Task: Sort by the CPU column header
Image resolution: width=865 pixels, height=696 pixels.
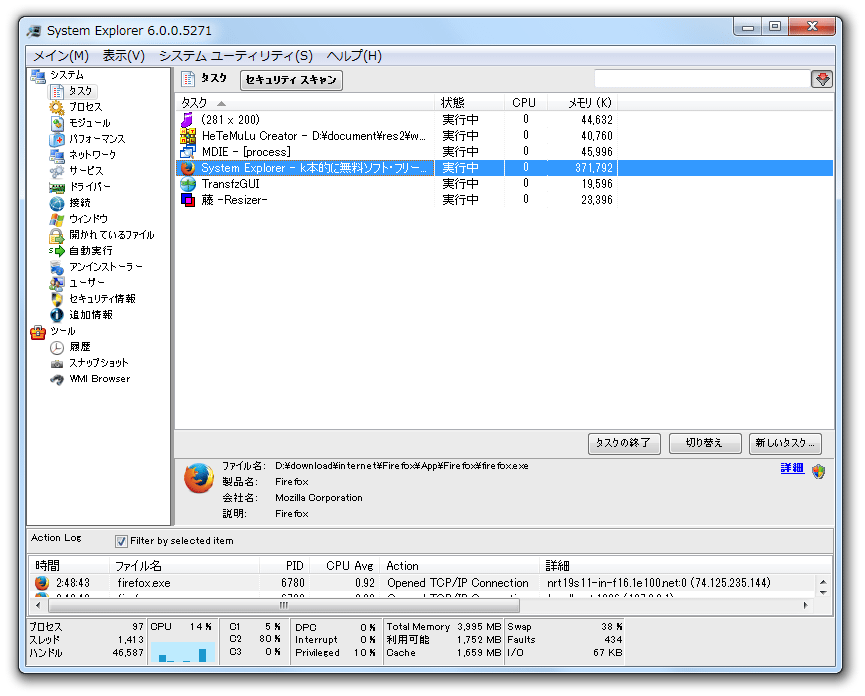Action: 526,103
